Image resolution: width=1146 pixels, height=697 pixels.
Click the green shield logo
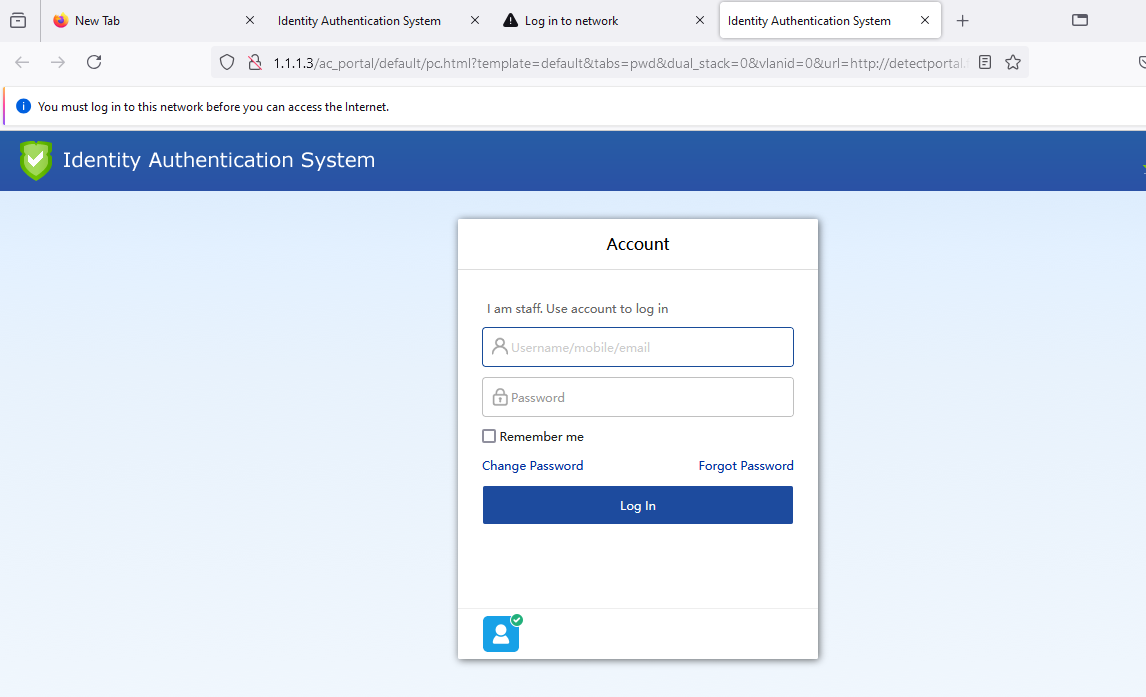(x=36, y=160)
